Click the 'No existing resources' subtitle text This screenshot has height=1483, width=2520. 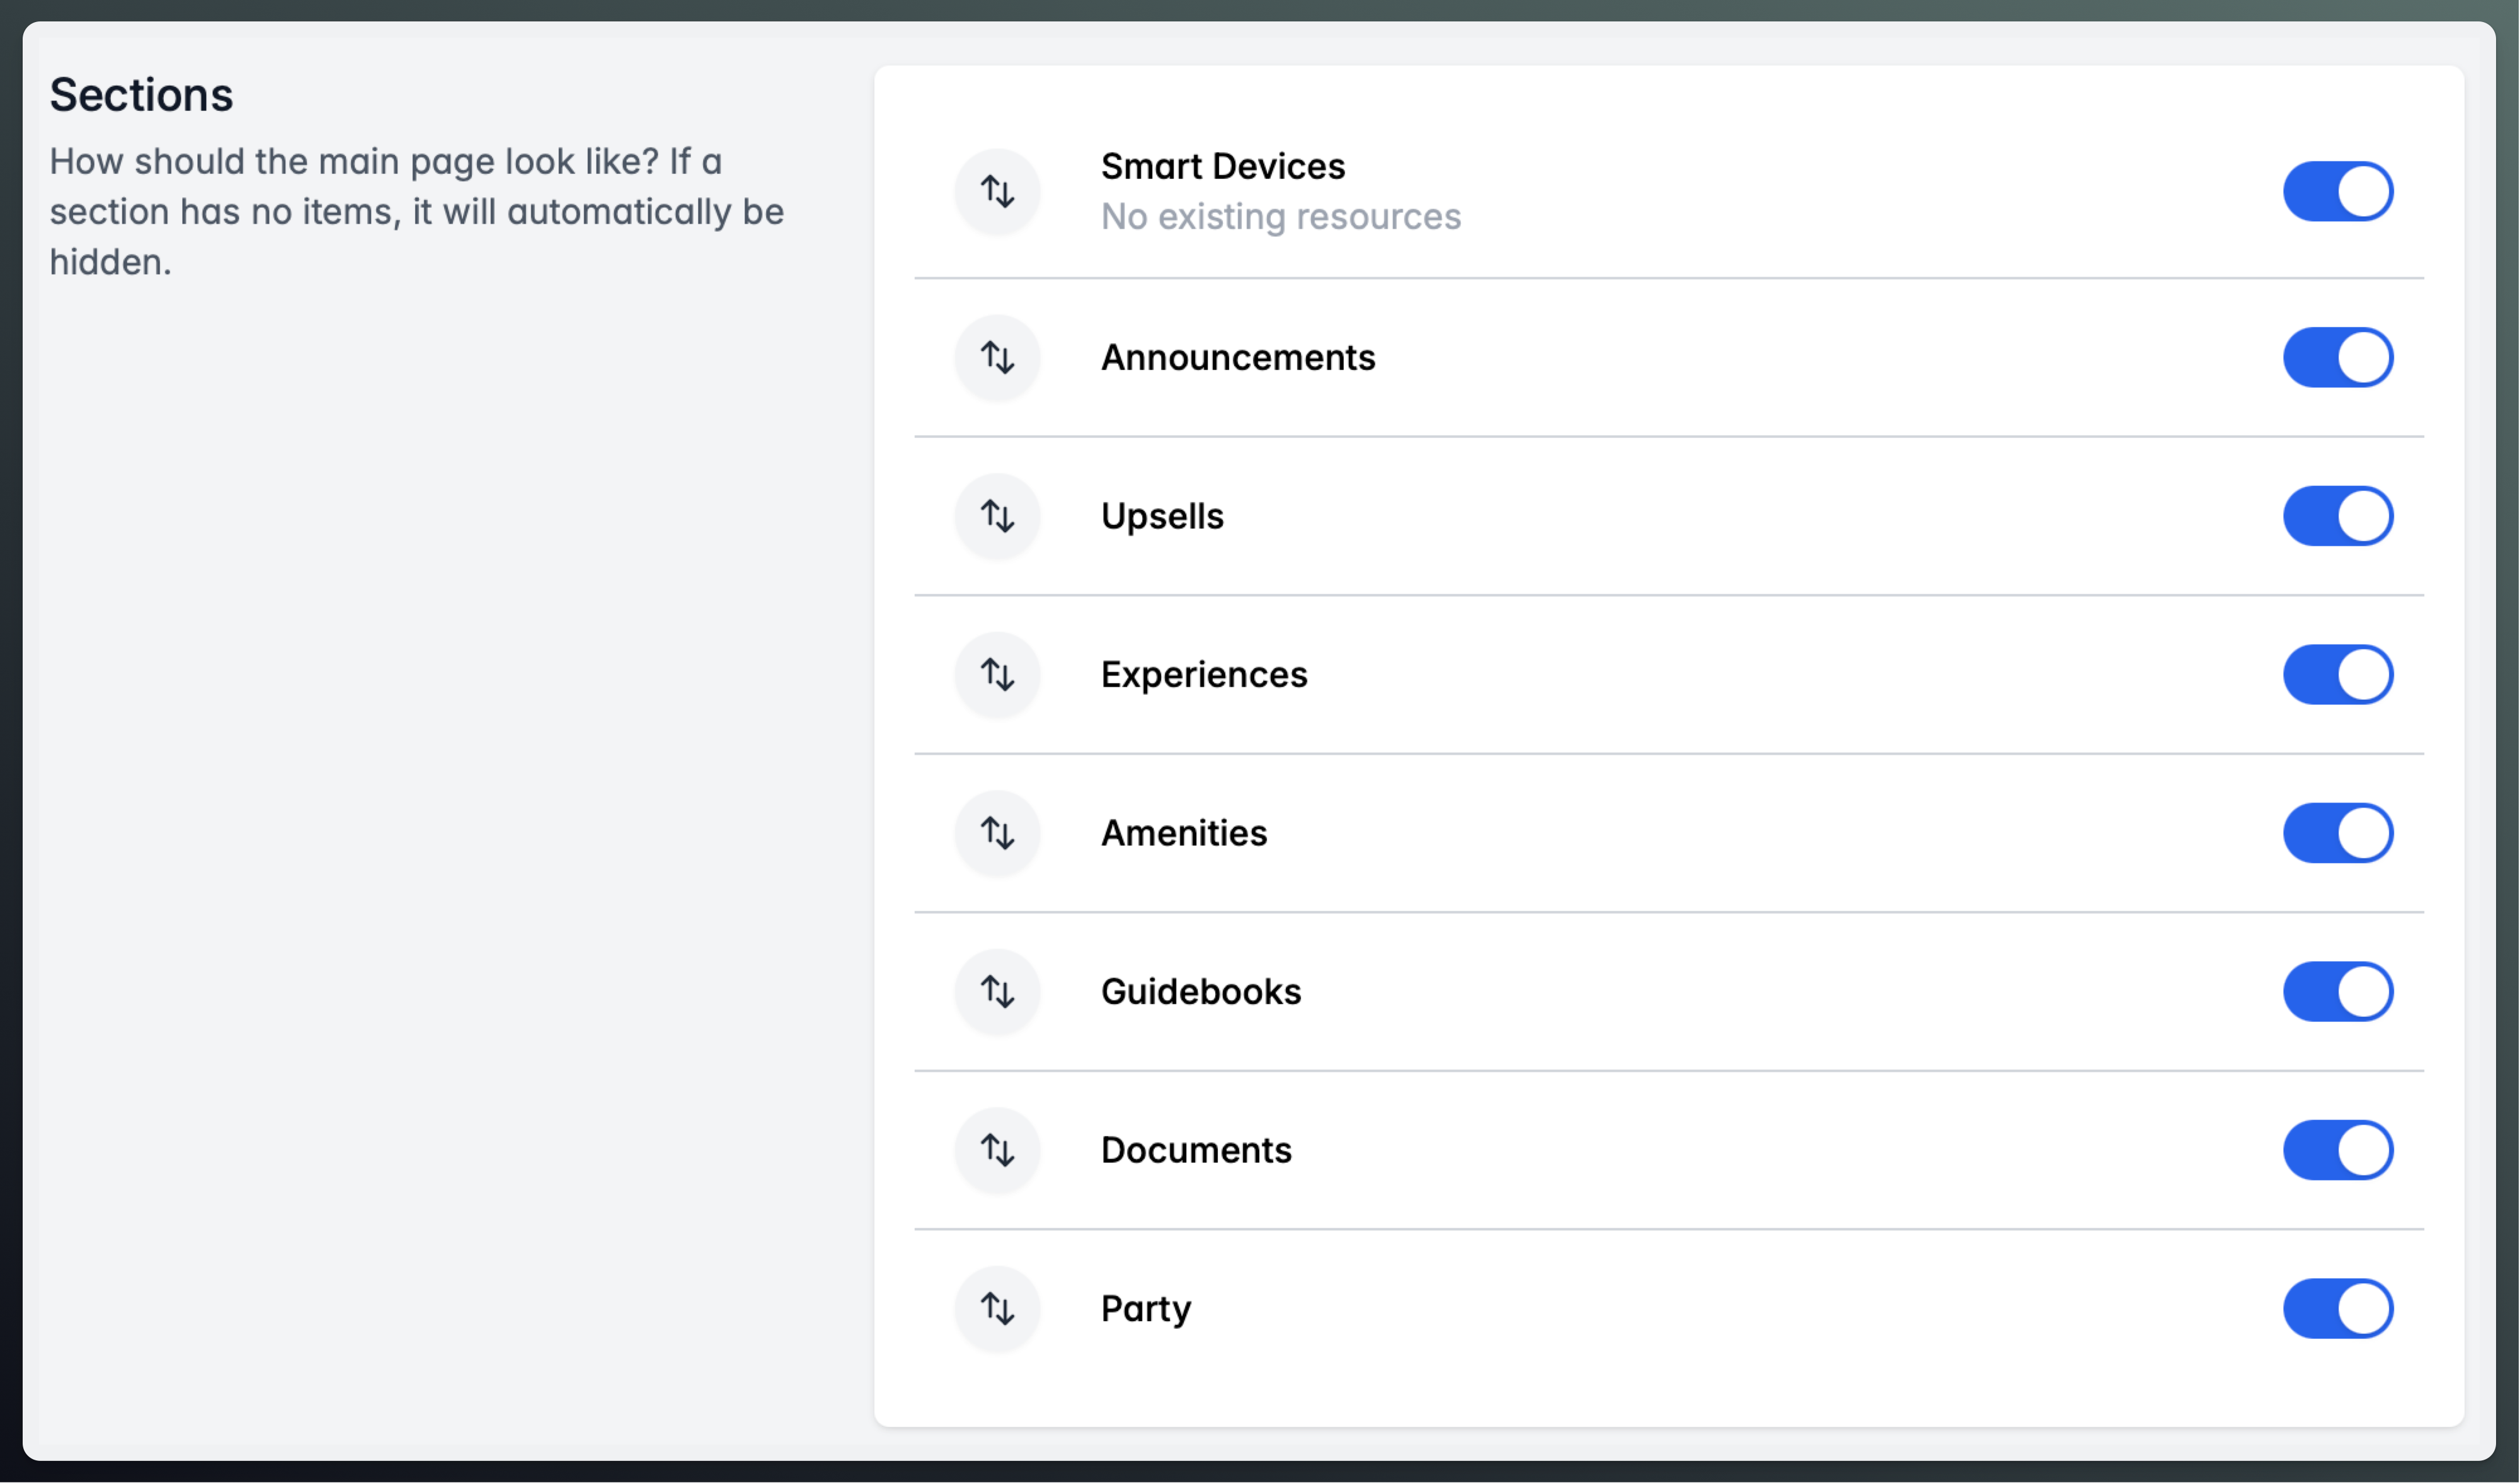pos(1280,216)
